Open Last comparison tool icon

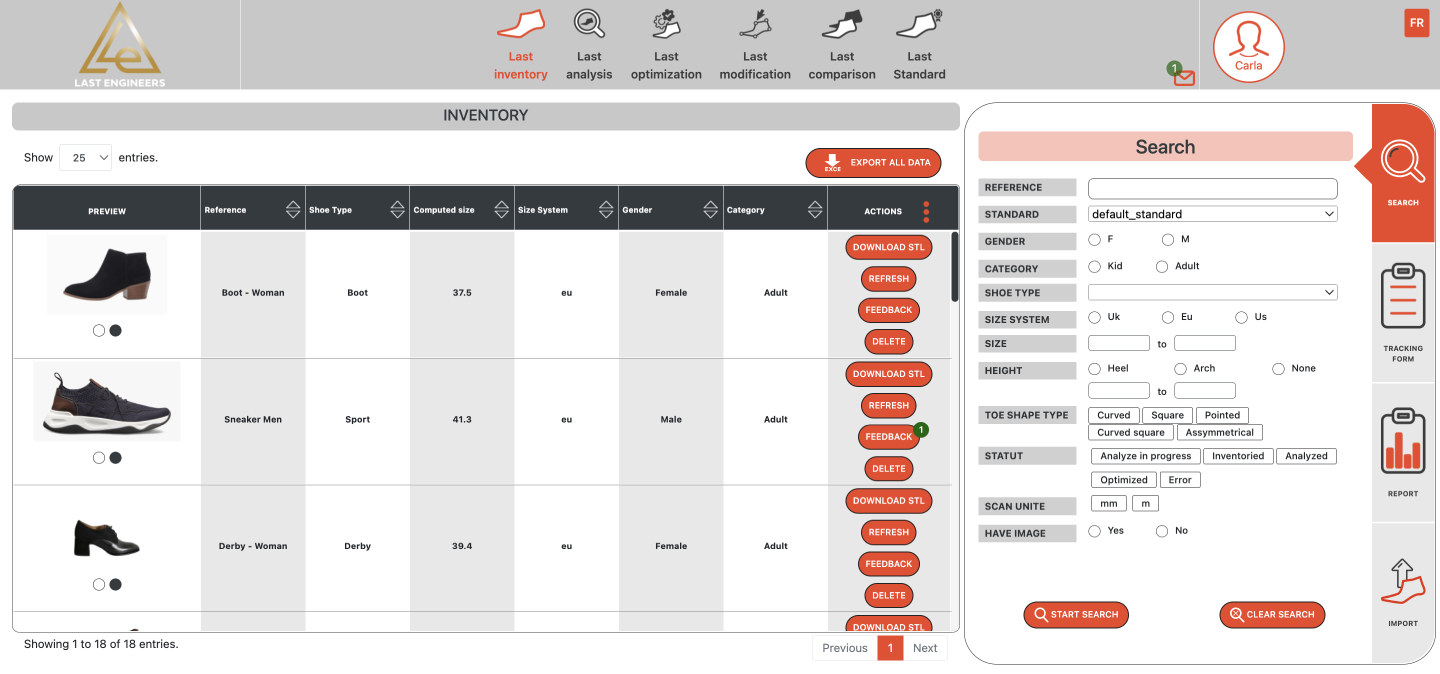[x=842, y=25]
